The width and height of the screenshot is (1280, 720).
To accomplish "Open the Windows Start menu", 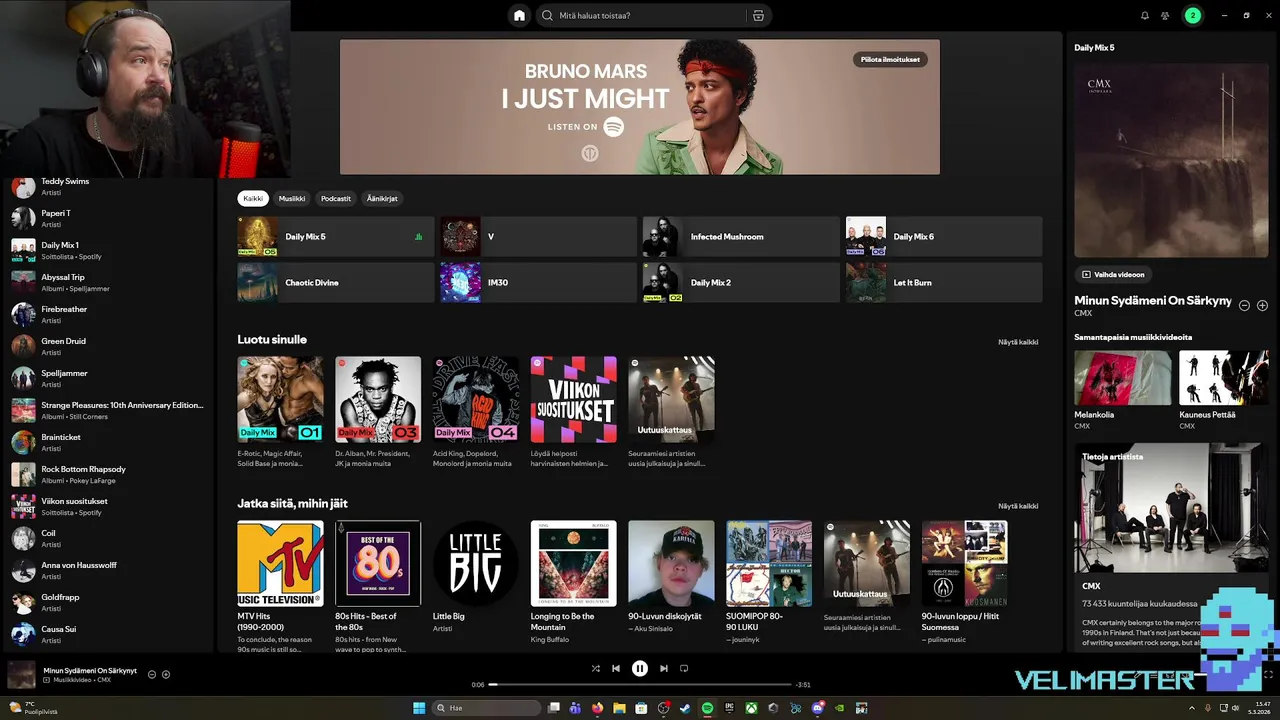I will (x=419, y=708).
